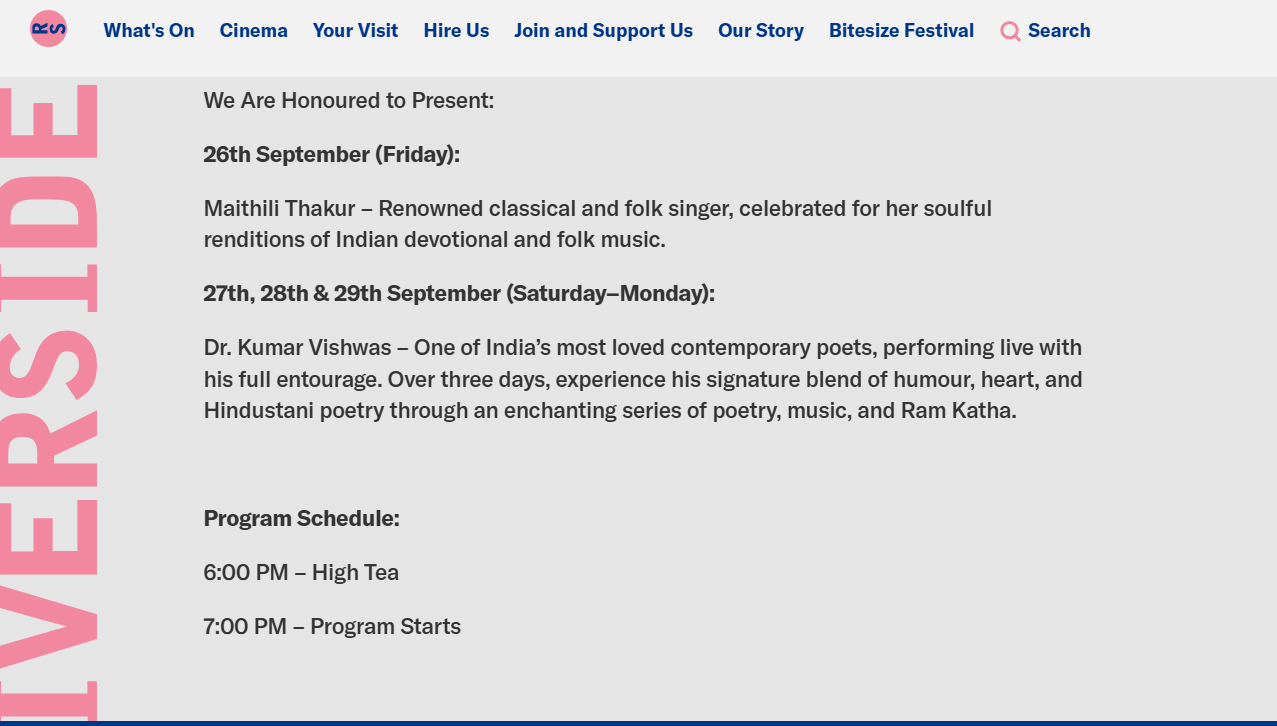Screen dimensions: 1277x726
Task: Click the dark blue bar at page bottom
Action: [x=638, y=722]
